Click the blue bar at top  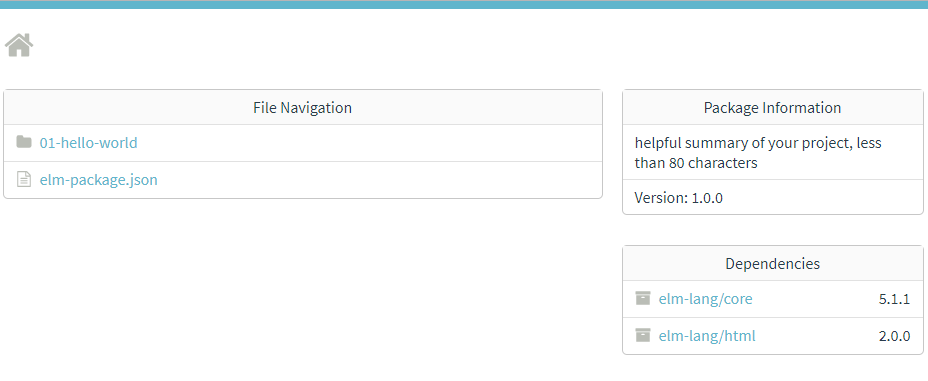point(464,4)
